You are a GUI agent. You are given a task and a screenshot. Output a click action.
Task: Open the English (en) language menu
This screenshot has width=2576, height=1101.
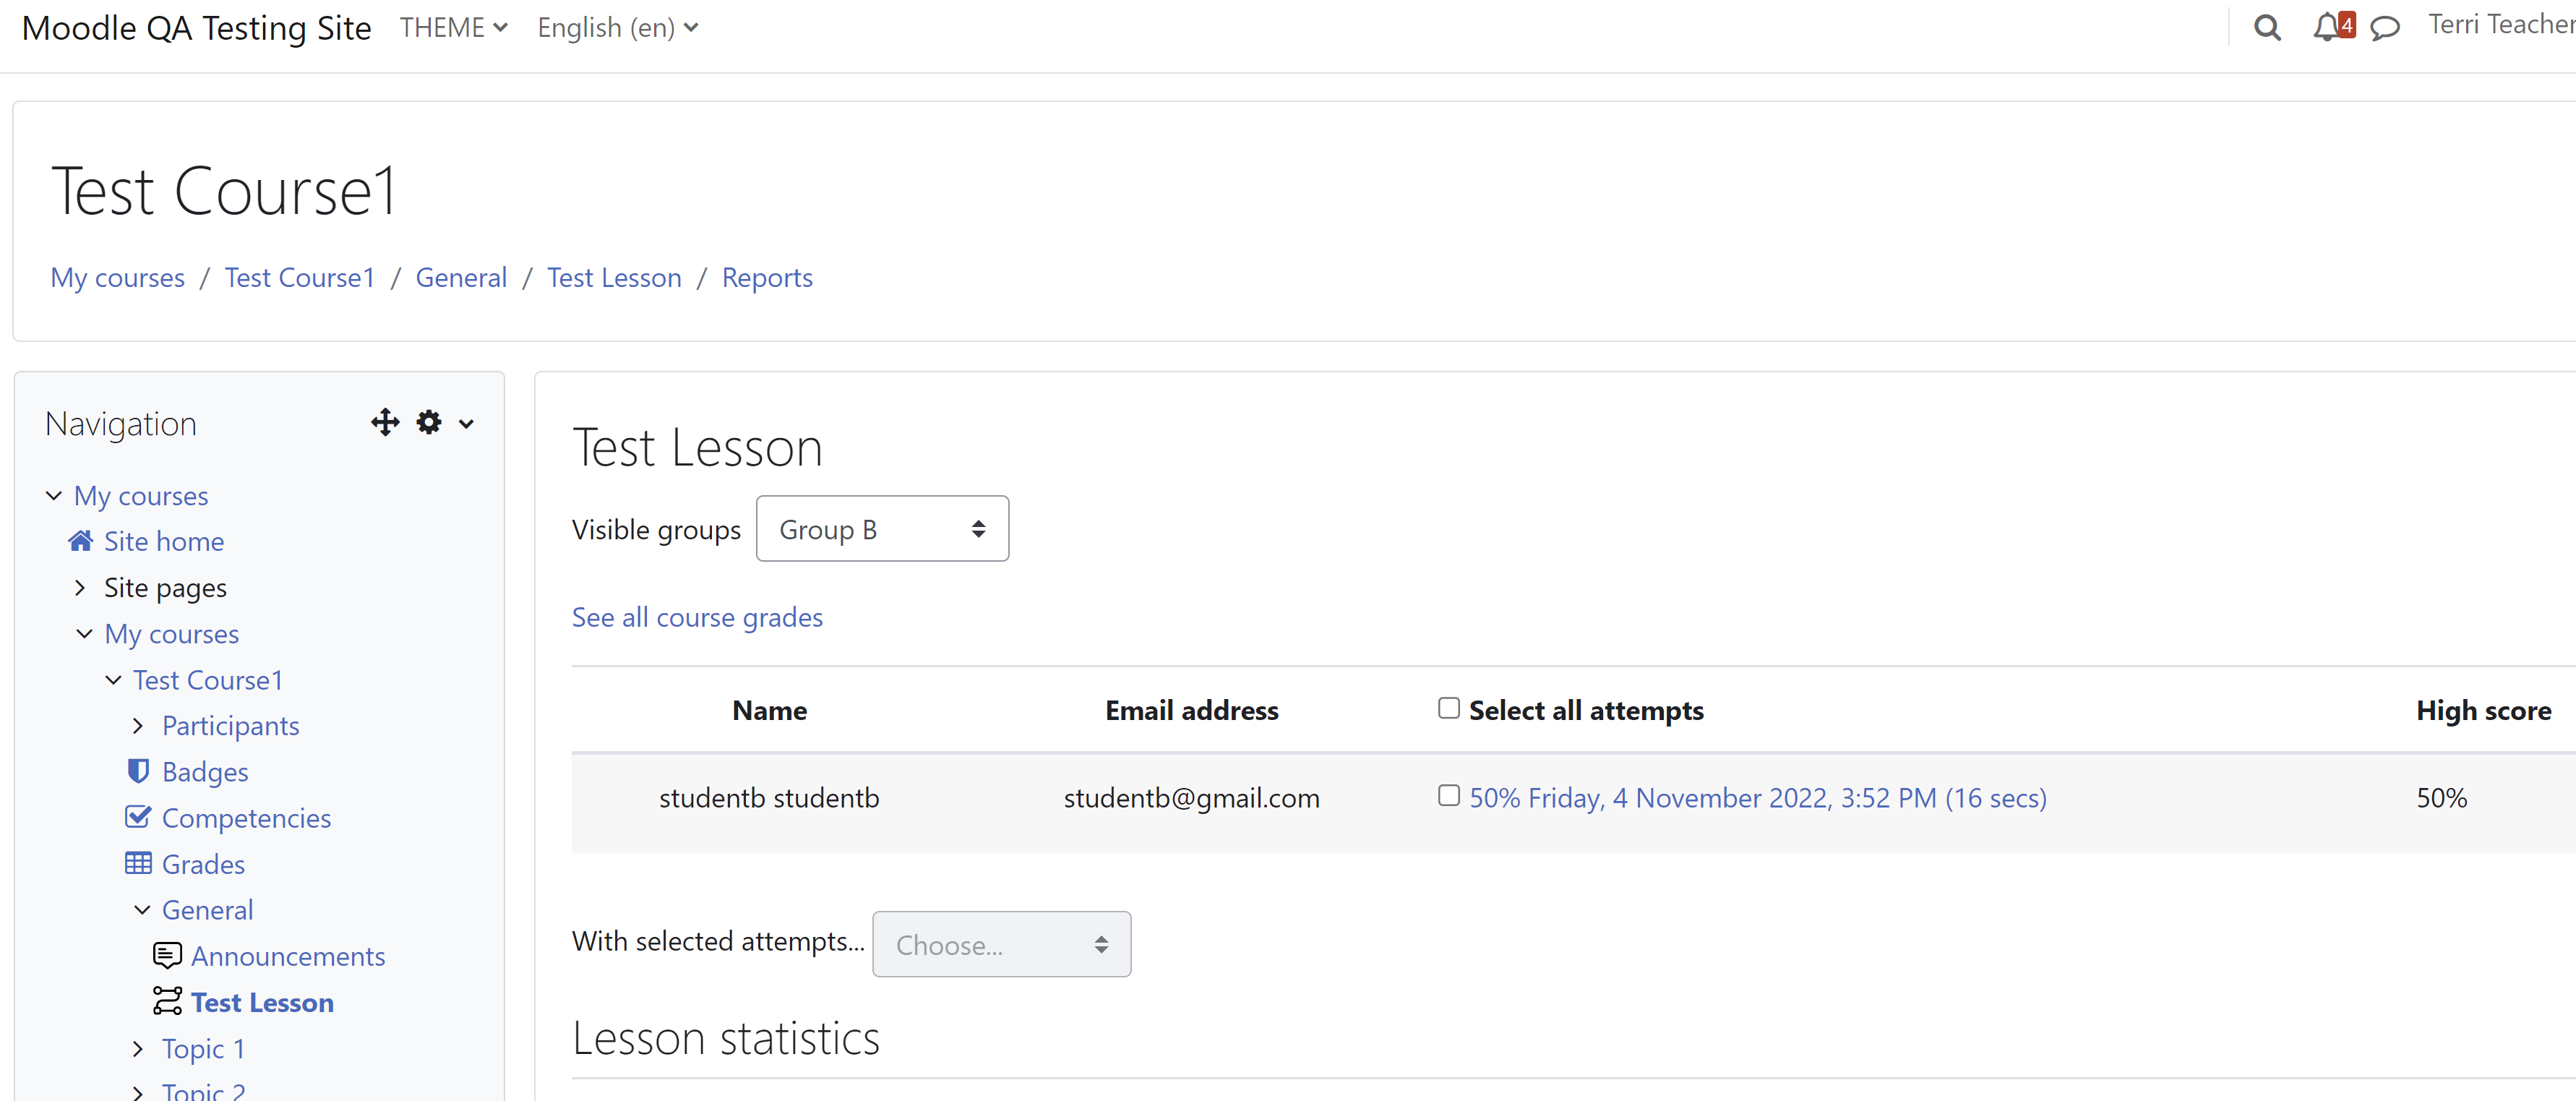coord(617,28)
